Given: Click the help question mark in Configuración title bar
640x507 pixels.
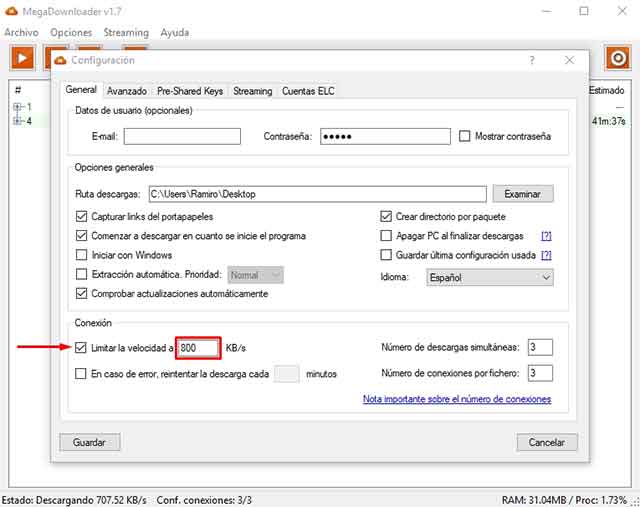Looking at the screenshot, I should pyautogui.click(x=532, y=60).
